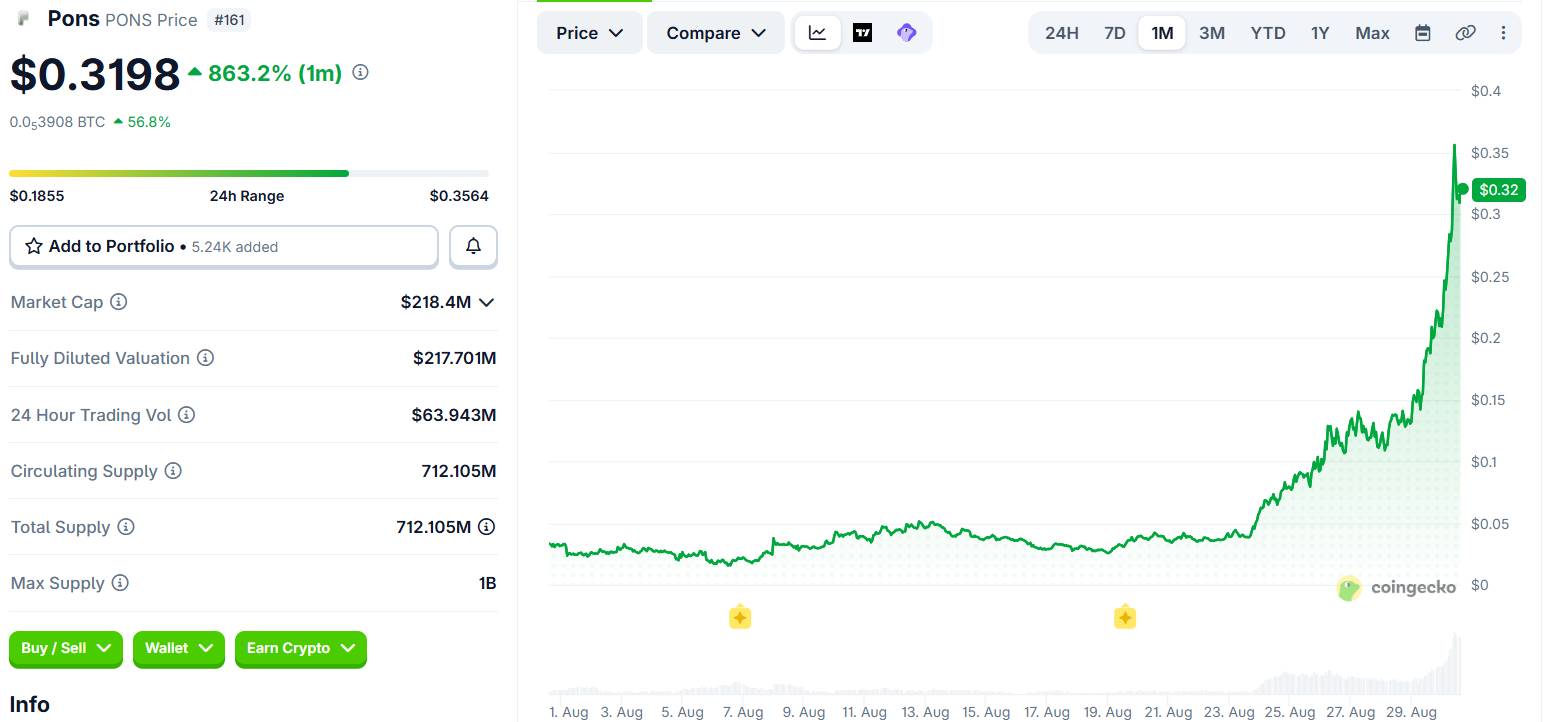
Task: Click the $0.3564 24h high value
Action: [x=459, y=196]
